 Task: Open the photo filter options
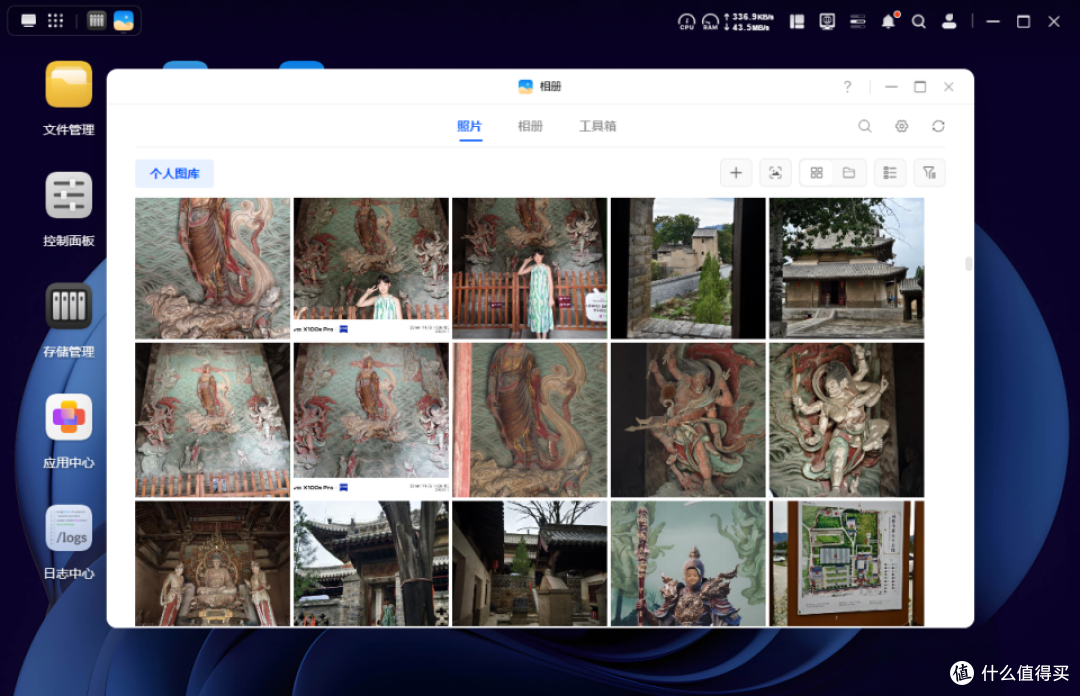click(x=929, y=173)
